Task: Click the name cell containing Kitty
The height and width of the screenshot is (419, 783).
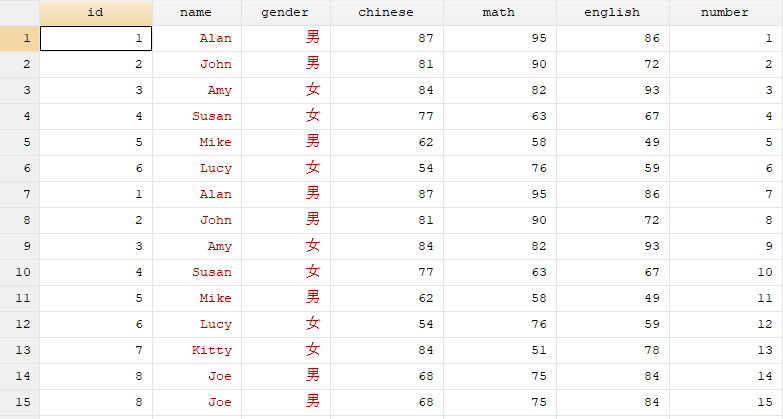Action: (x=197, y=350)
